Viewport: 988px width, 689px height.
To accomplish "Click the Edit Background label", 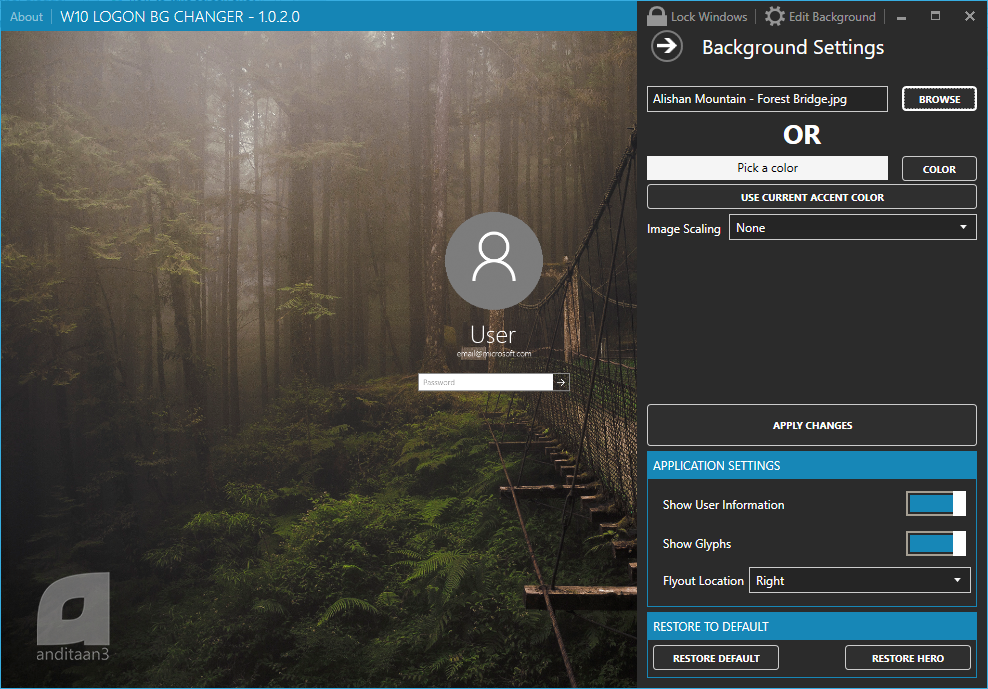I will point(832,17).
